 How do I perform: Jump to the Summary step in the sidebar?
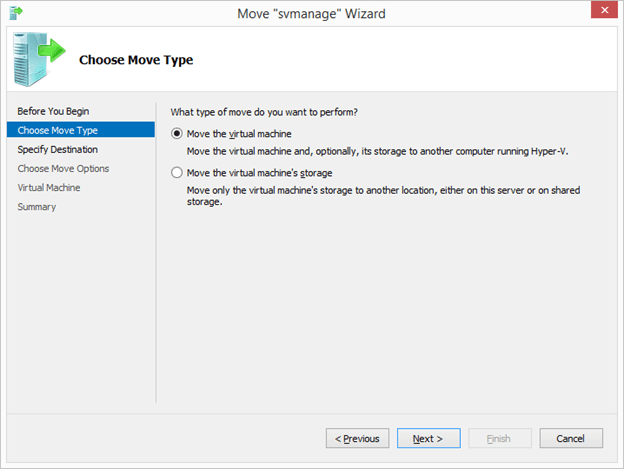(37, 207)
